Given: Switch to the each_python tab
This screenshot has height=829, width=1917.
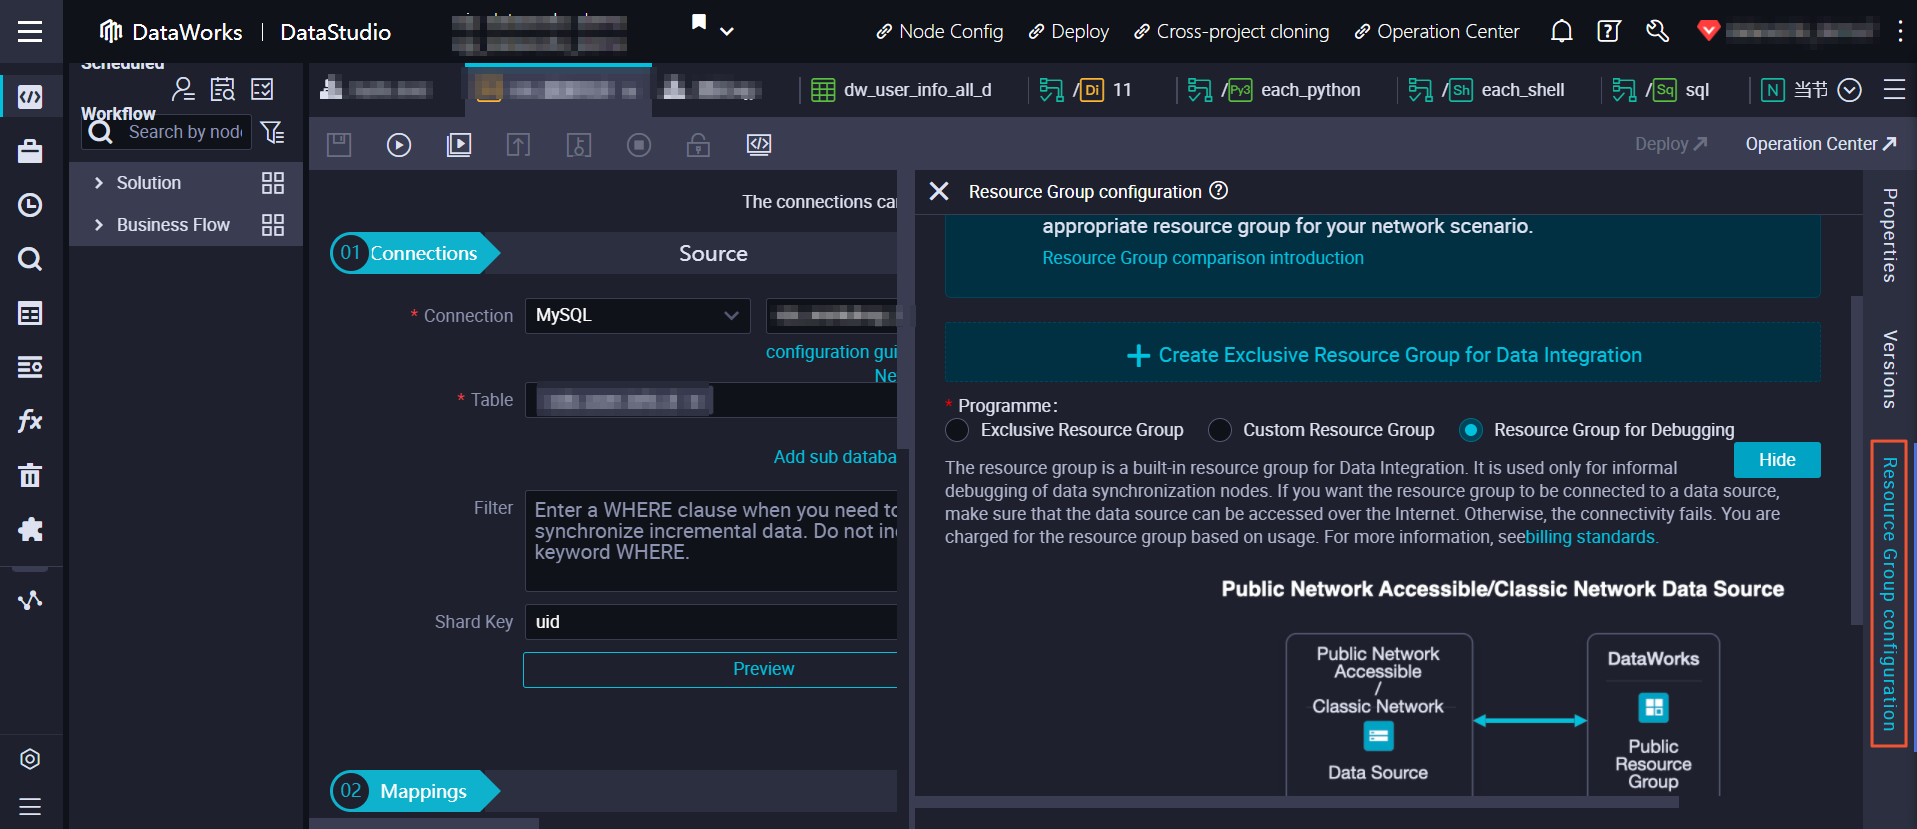Looking at the screenshot, I should (x=1273, y=90).
